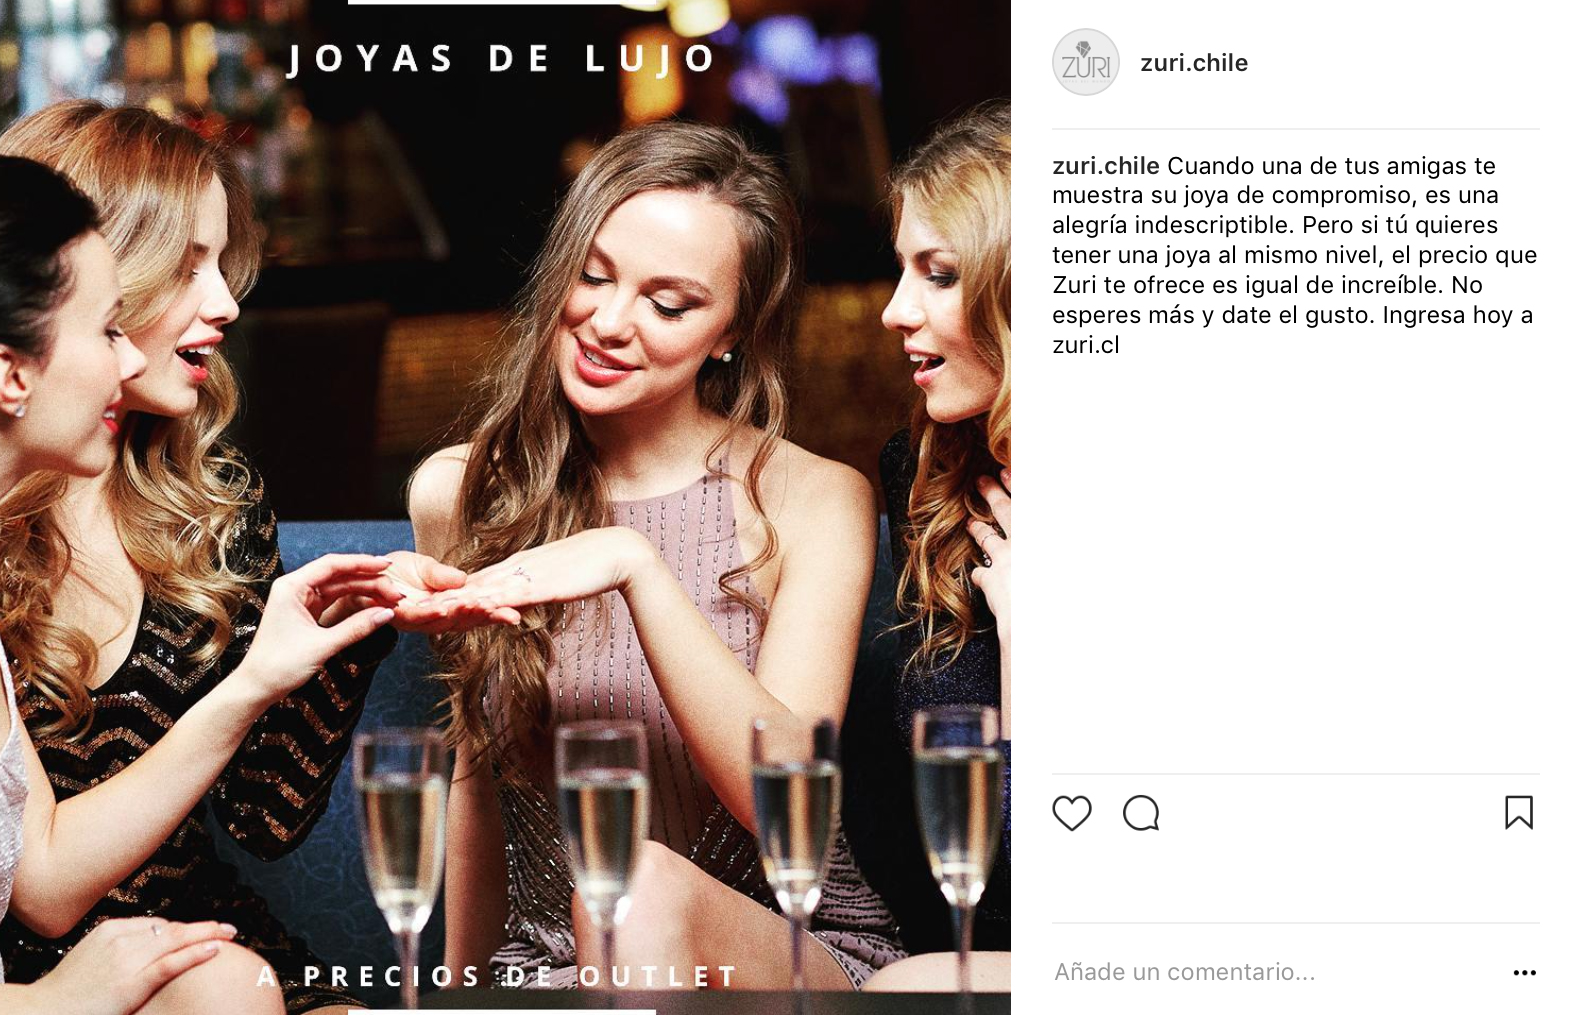
Task: Open the zuri.chile username in the header
Action: coord(1194,63)
